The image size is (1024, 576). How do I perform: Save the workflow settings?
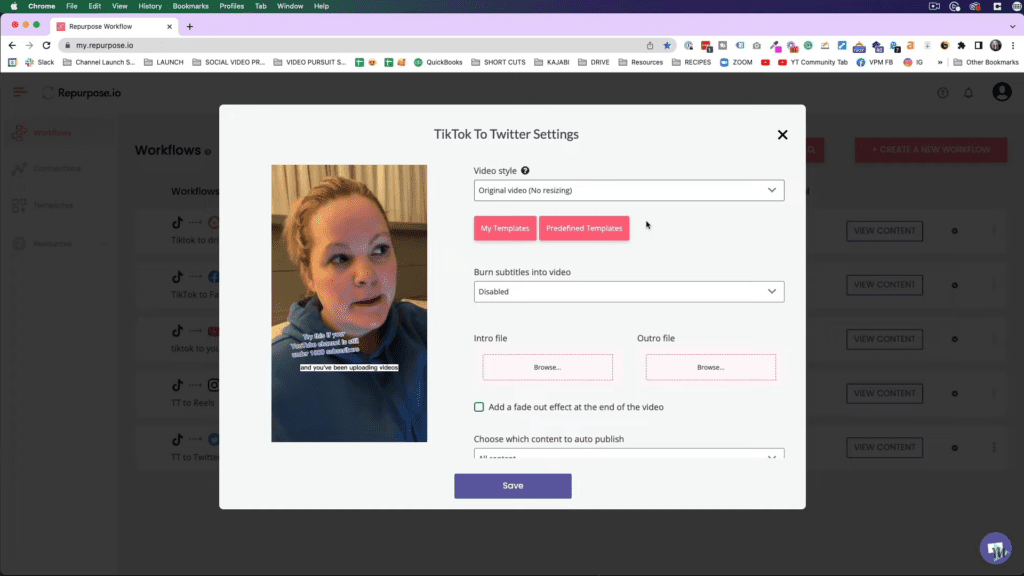coord(513,486)
